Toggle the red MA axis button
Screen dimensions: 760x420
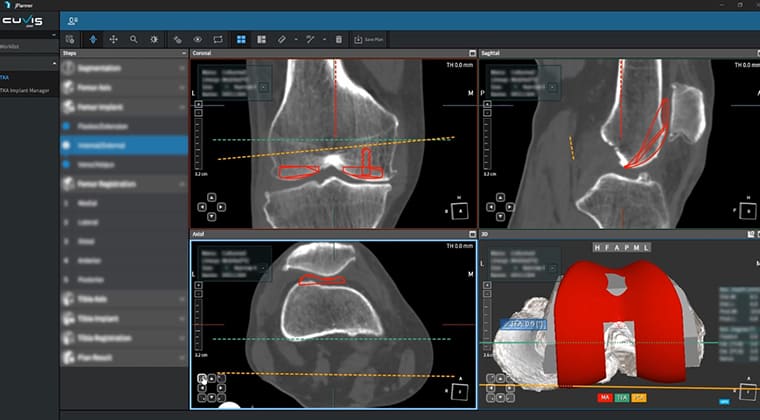(x=604, y=397)
